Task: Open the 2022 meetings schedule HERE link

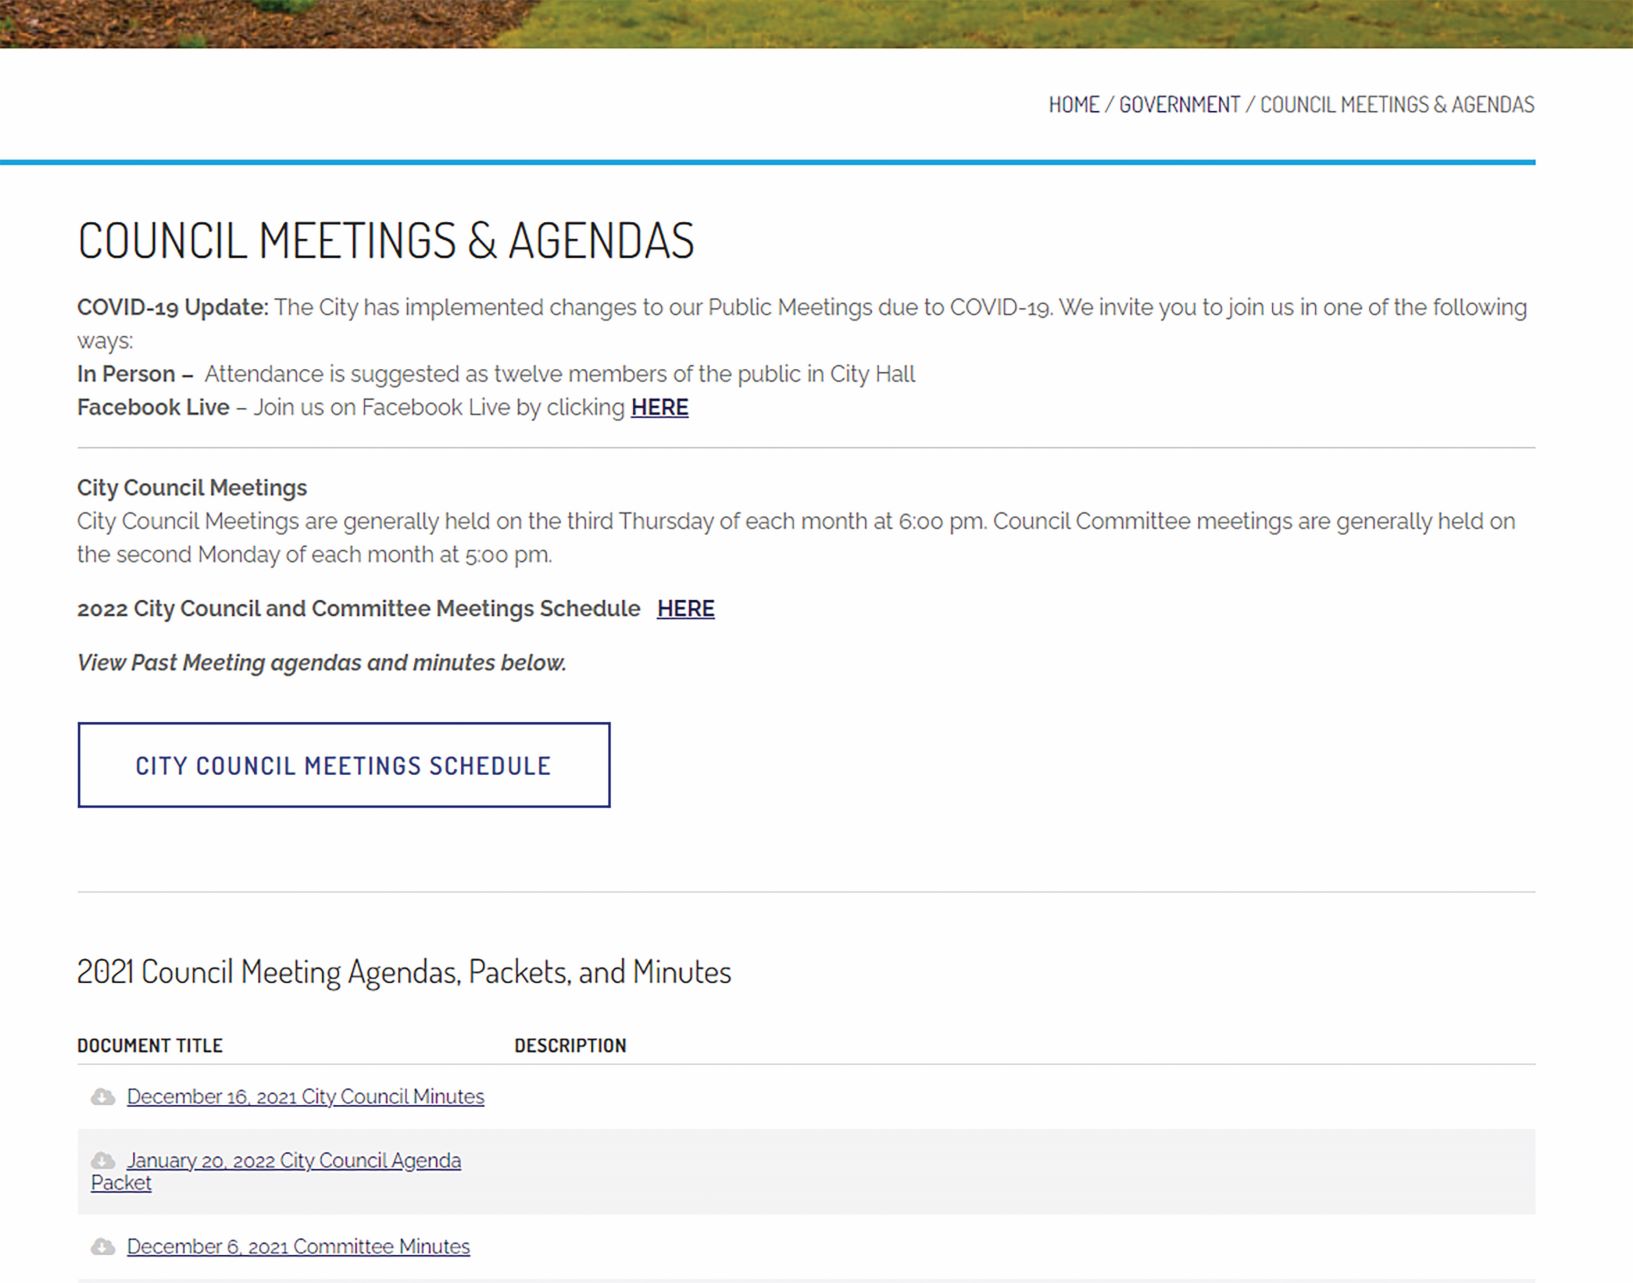Action: 685,609
